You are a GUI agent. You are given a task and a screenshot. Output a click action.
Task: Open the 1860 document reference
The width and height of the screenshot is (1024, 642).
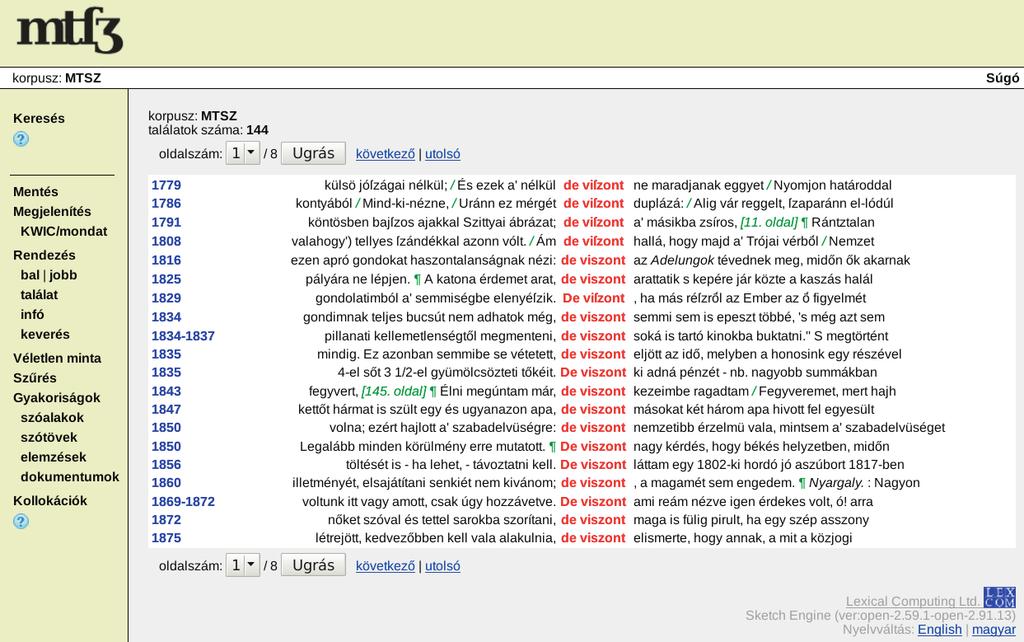point(167,483)
